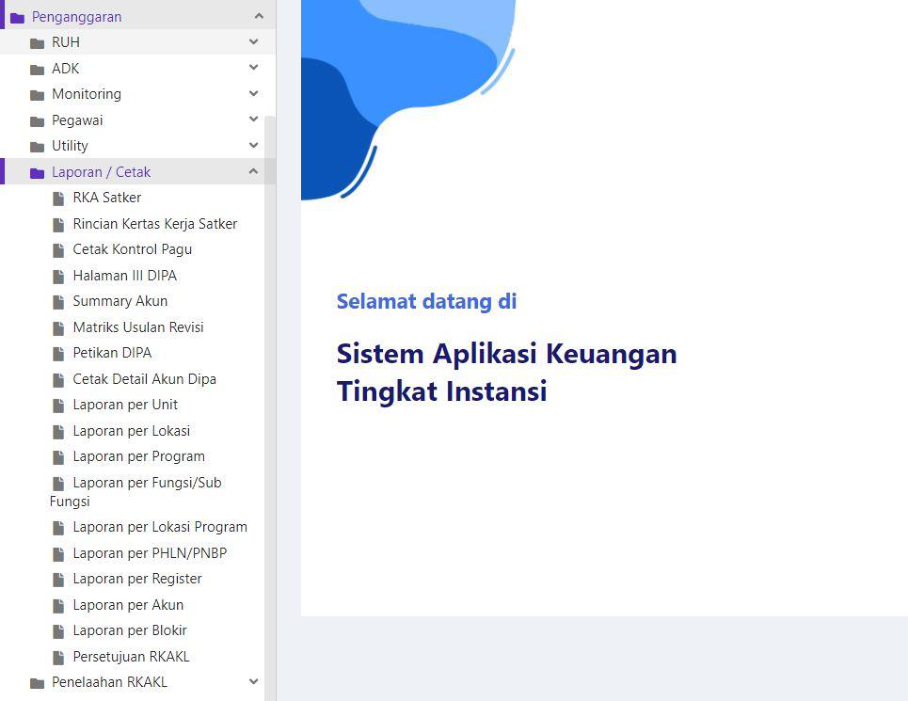Expand the ADK menu chevron

point(254,68)
